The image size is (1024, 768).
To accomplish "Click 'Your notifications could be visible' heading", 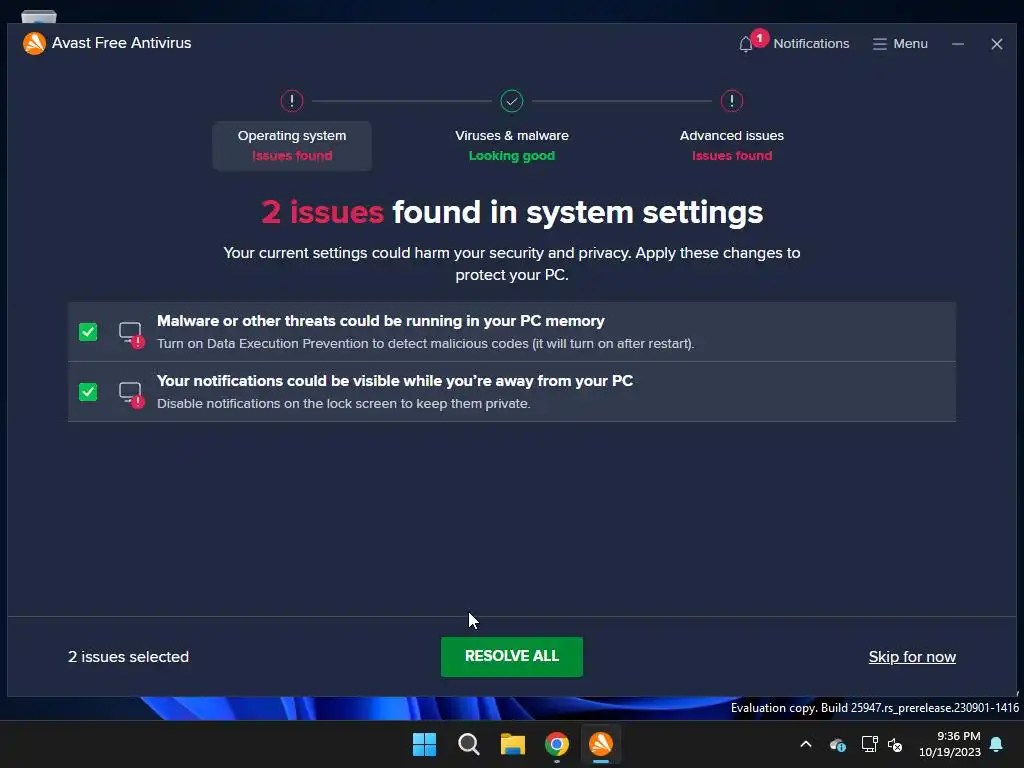I will coord(394,381).
